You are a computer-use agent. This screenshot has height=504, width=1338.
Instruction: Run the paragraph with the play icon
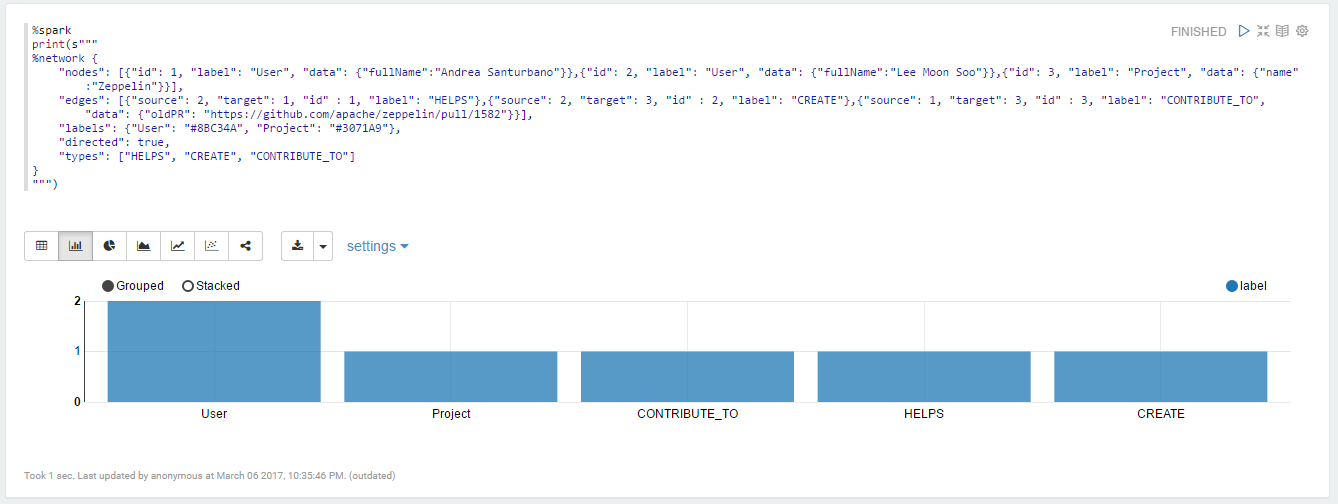(x=1244, y=31)
